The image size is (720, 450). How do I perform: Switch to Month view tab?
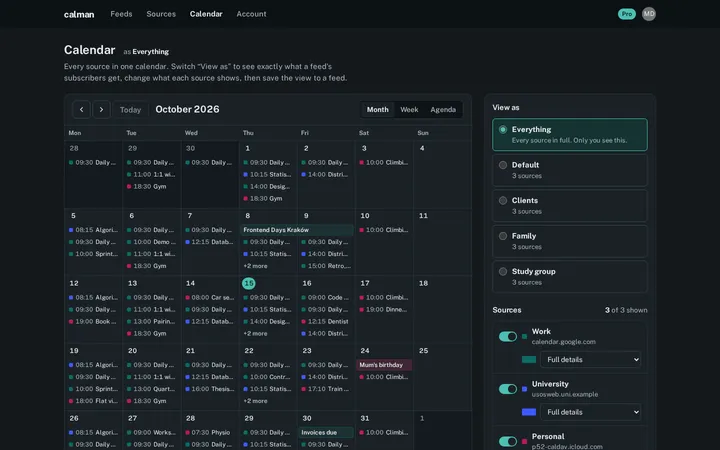click(377, 109)
